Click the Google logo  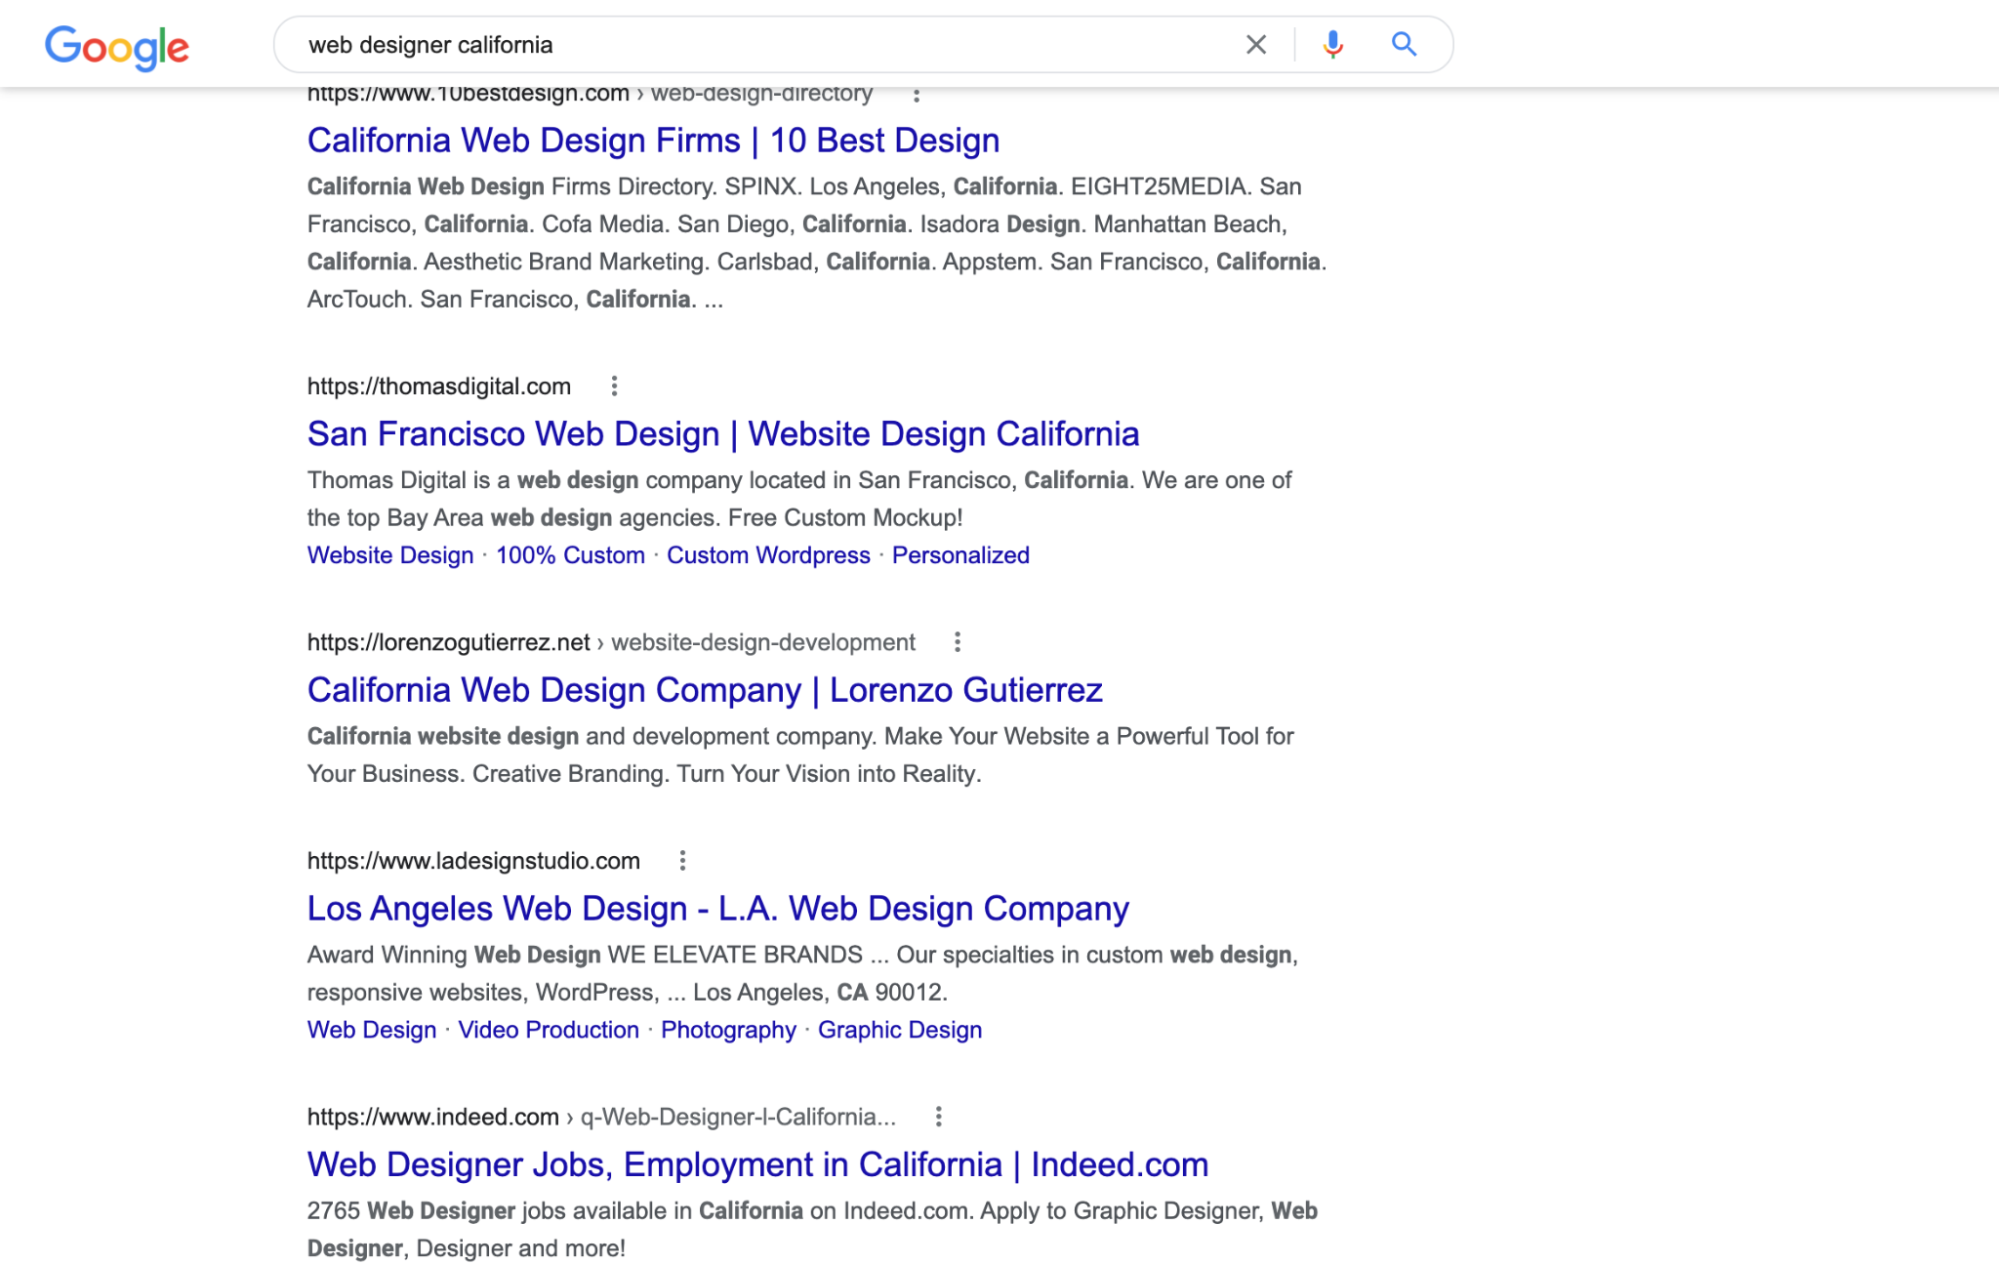pos(117,44)
